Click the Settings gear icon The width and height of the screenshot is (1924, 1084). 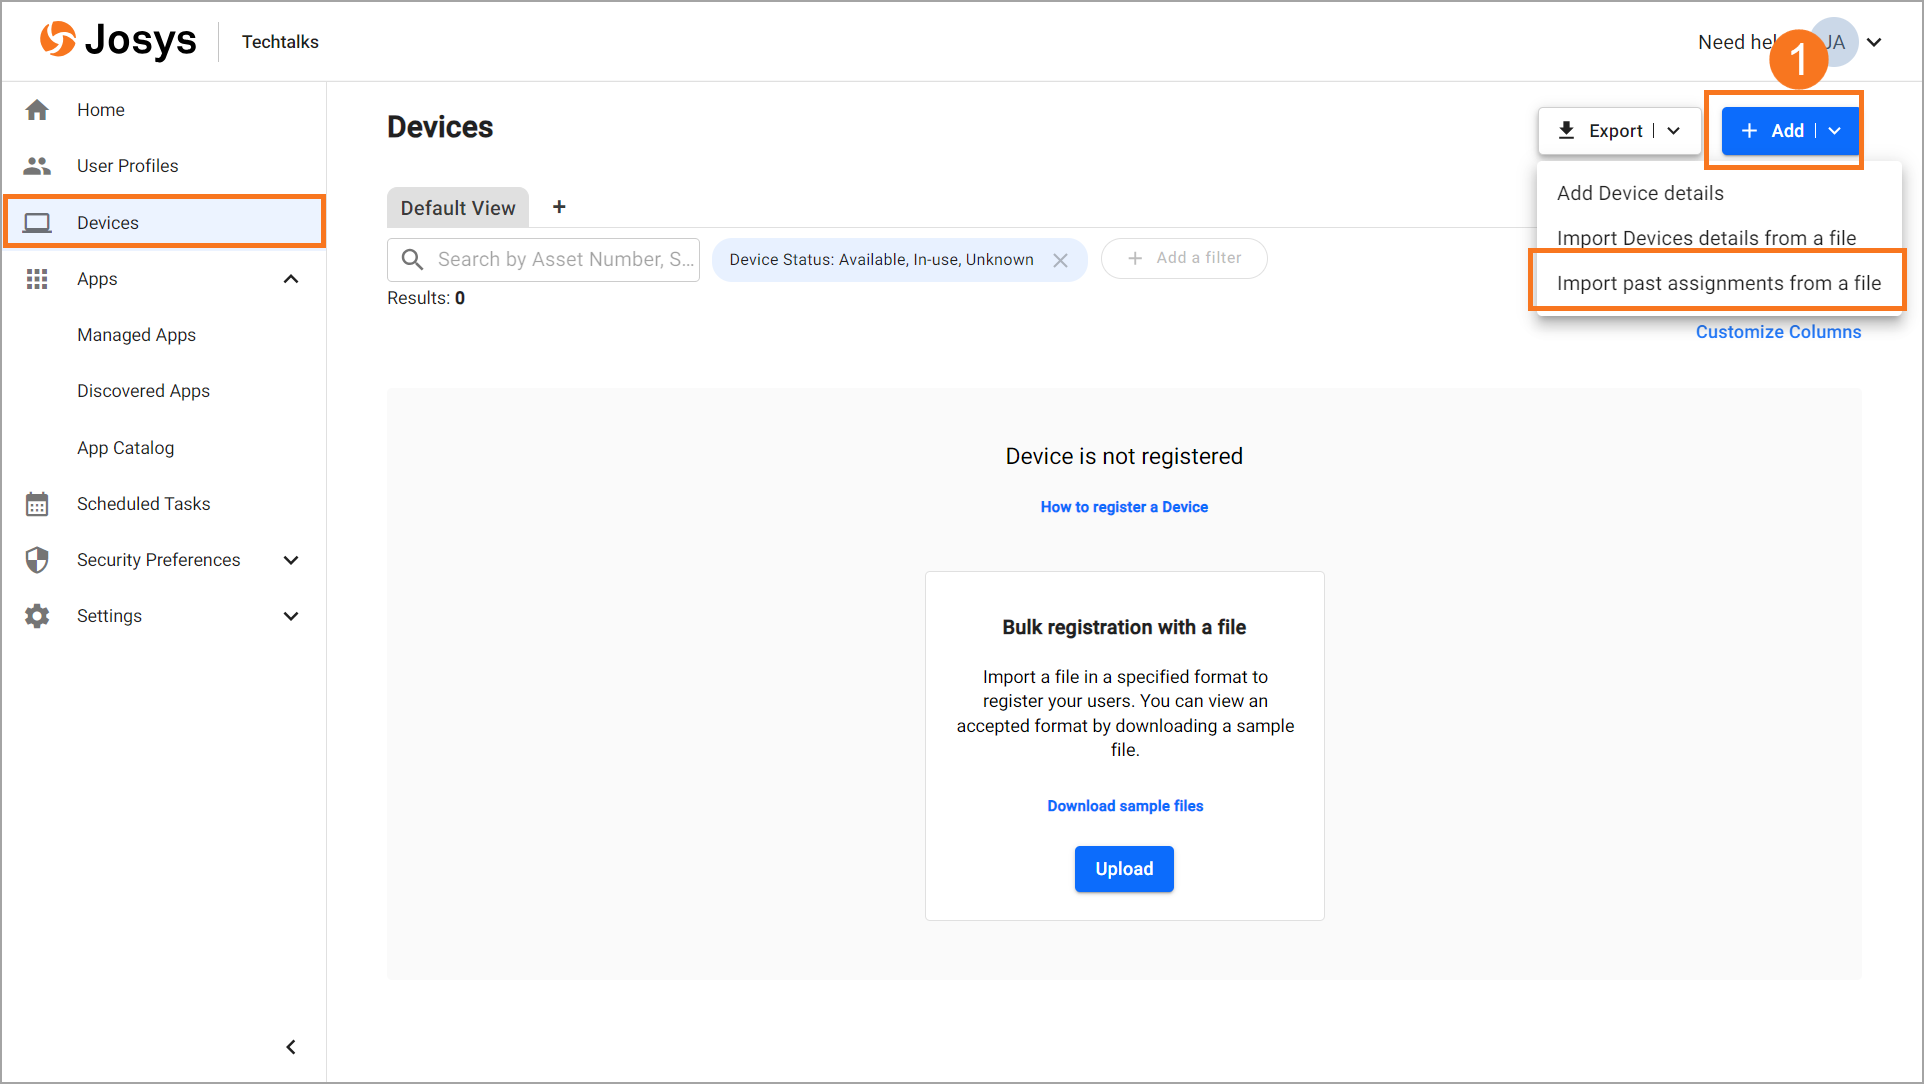[x=37, y=616]
